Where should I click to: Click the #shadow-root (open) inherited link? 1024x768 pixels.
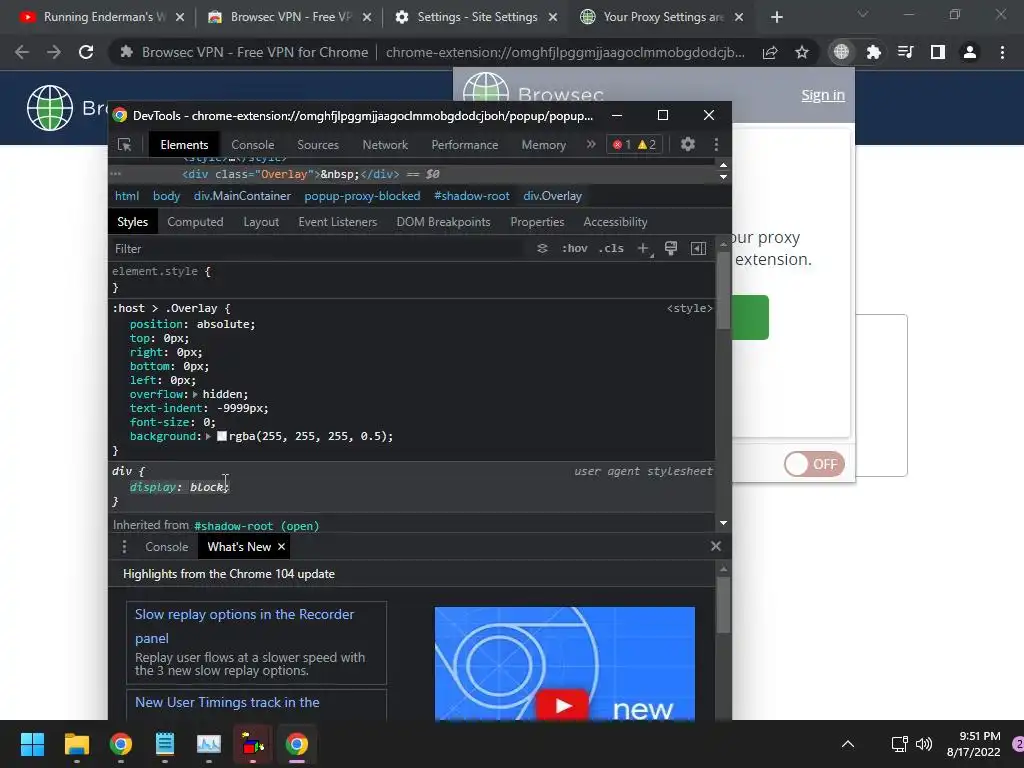coord(257,526)
